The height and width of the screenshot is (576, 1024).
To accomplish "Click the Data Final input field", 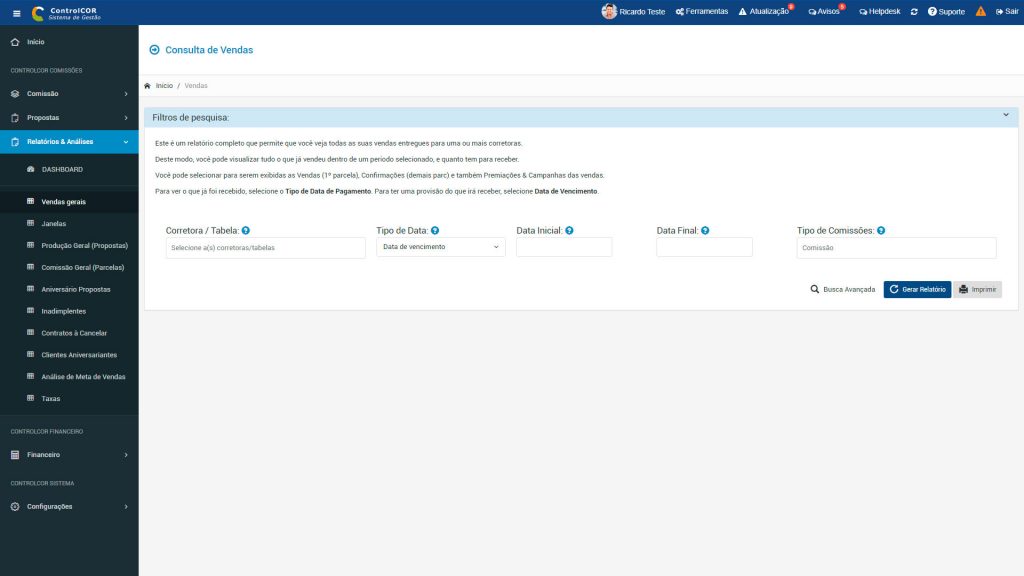I will (705, 247).
